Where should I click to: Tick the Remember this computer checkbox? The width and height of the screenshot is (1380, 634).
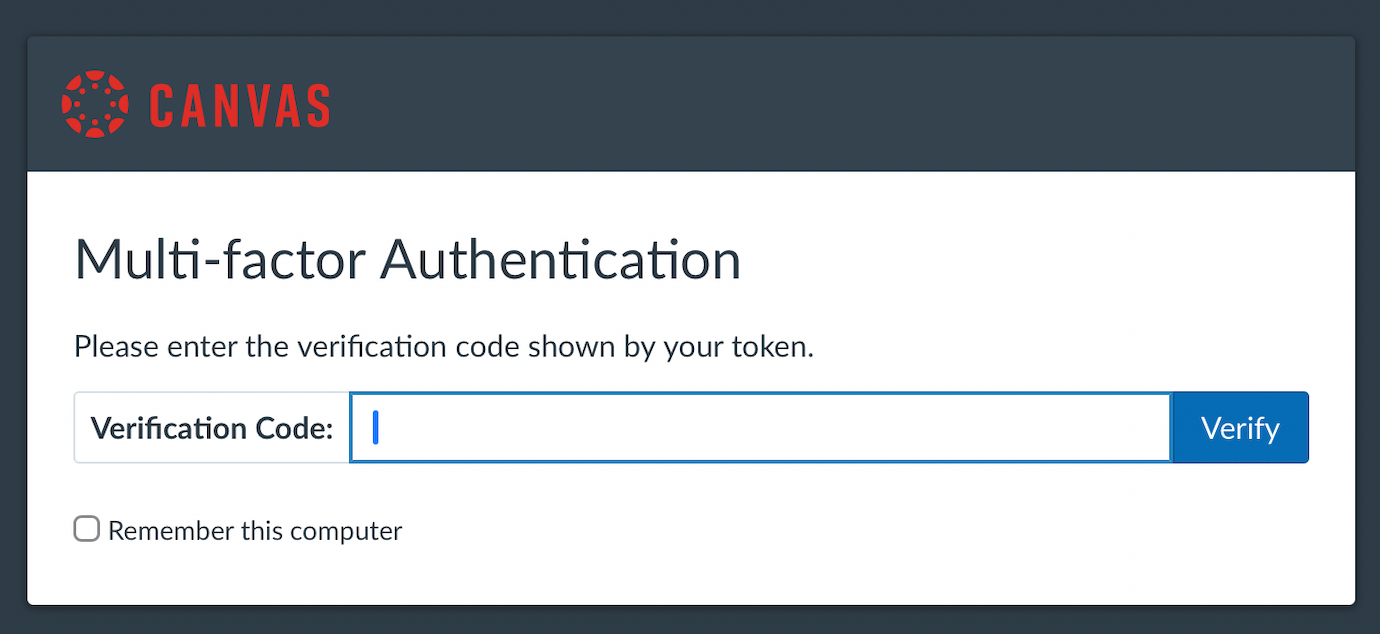[87, 529]
